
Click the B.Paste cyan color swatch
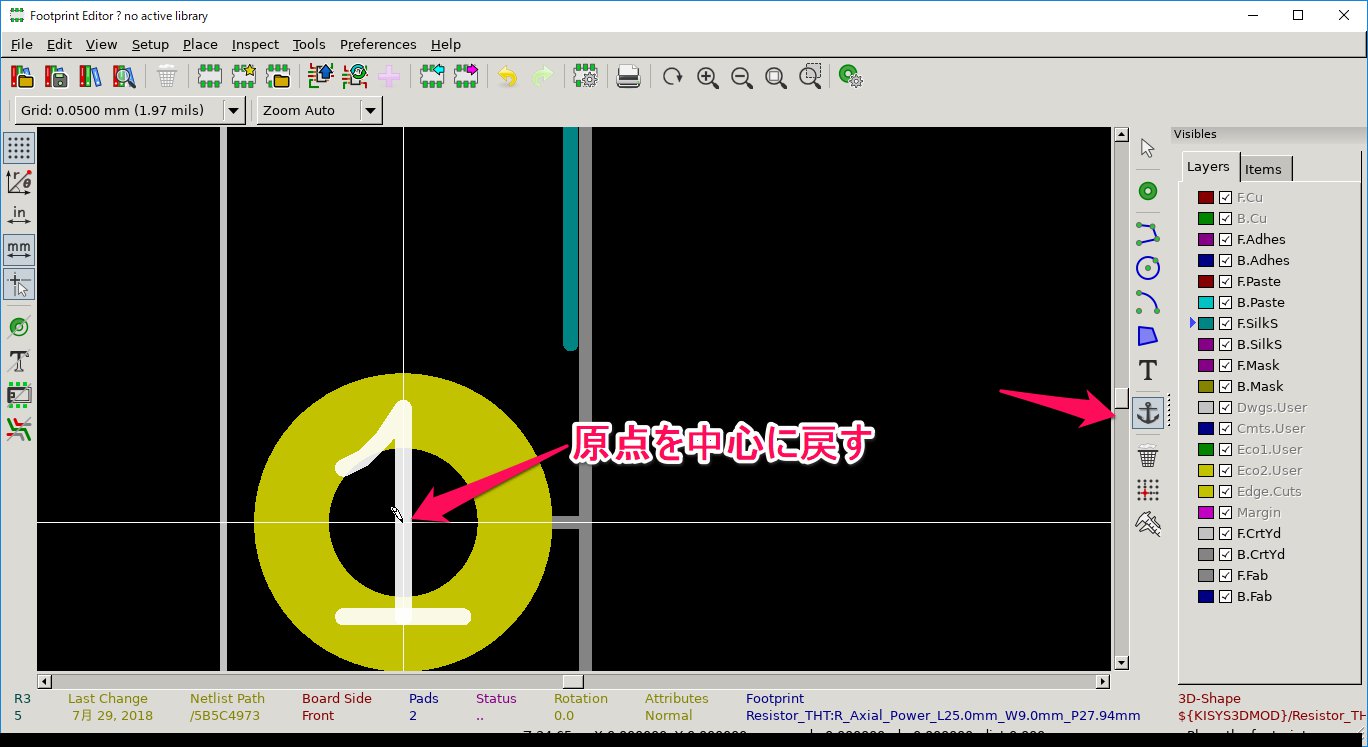[1205, 303]
